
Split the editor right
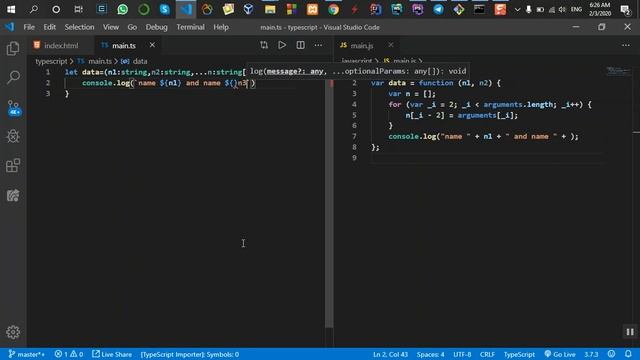(x=300, y=45)
